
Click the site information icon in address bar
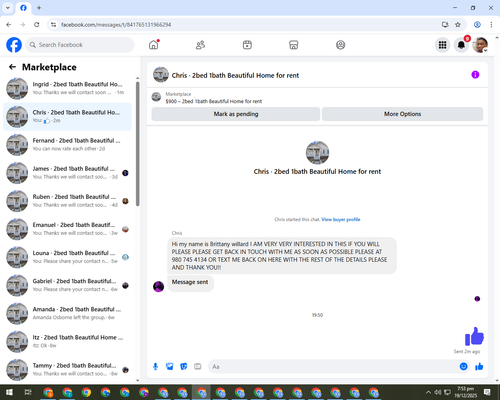pos(53,25)
